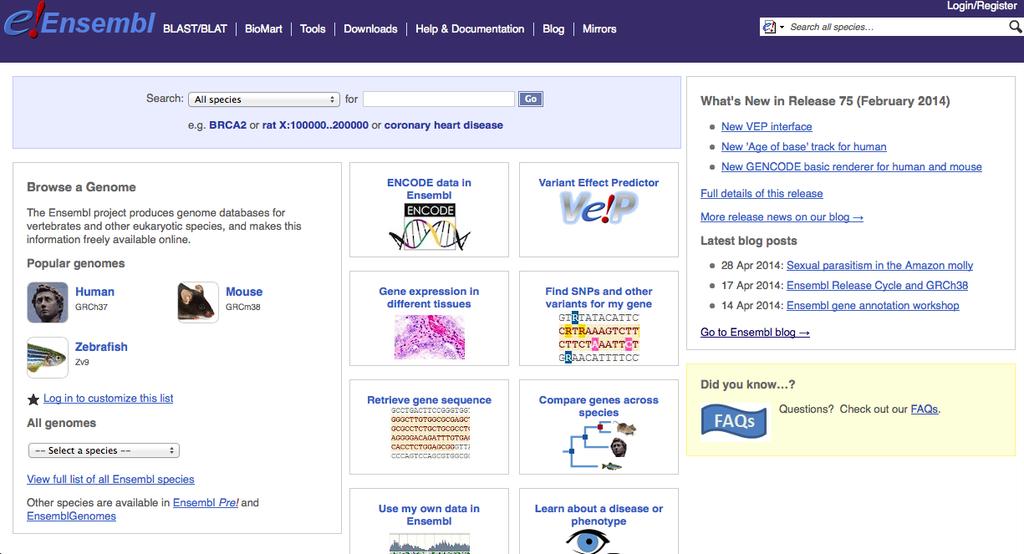Click the magnifying glass search icon

[x=1015, y=27]
